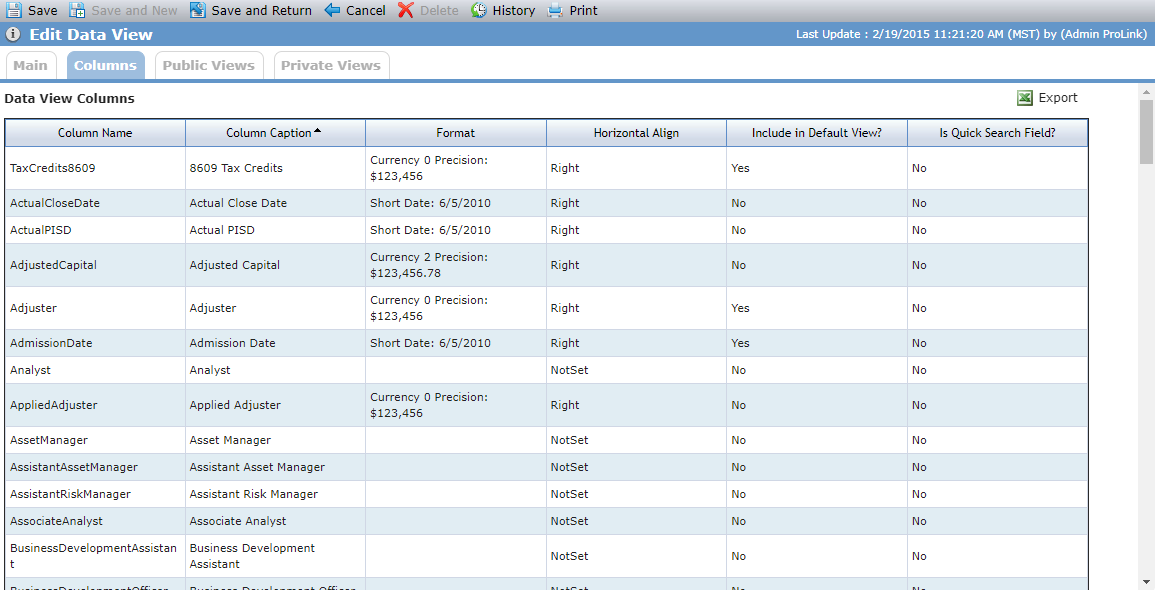Click the Print label
The width and height of the screenshot is (1155, 590).
[x=584, y=10]
